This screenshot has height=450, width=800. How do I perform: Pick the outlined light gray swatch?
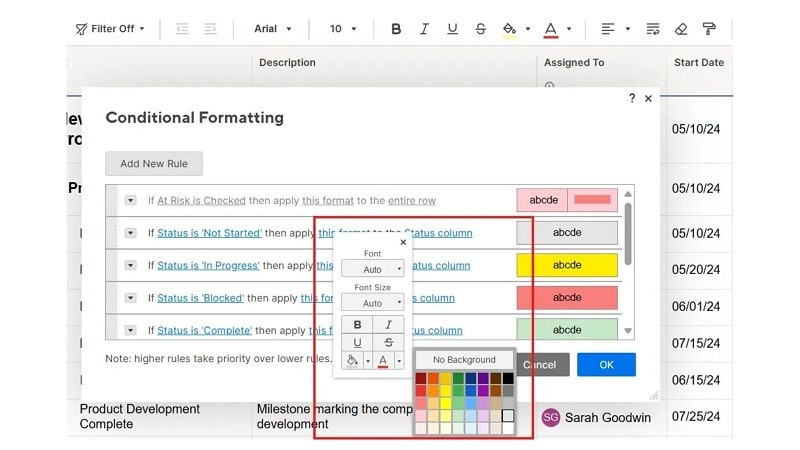click(x=508, y=416)
